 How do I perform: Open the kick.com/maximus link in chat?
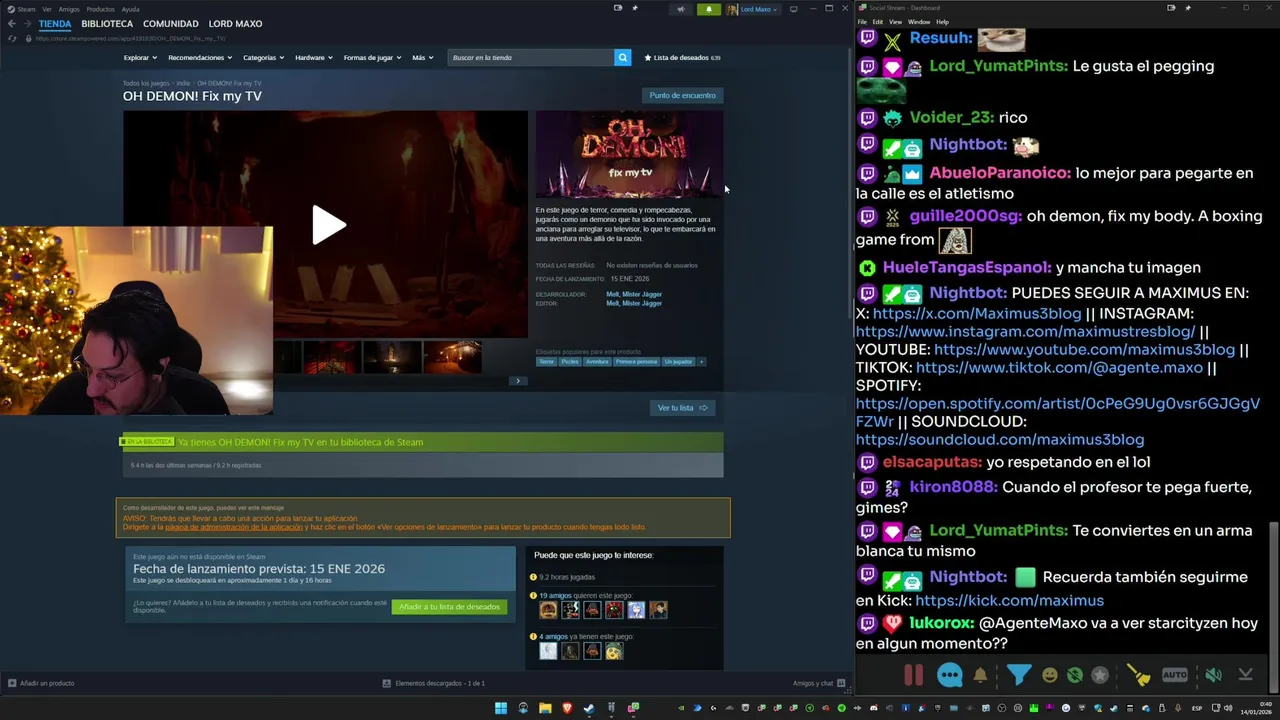click(x=1009, y=600)
